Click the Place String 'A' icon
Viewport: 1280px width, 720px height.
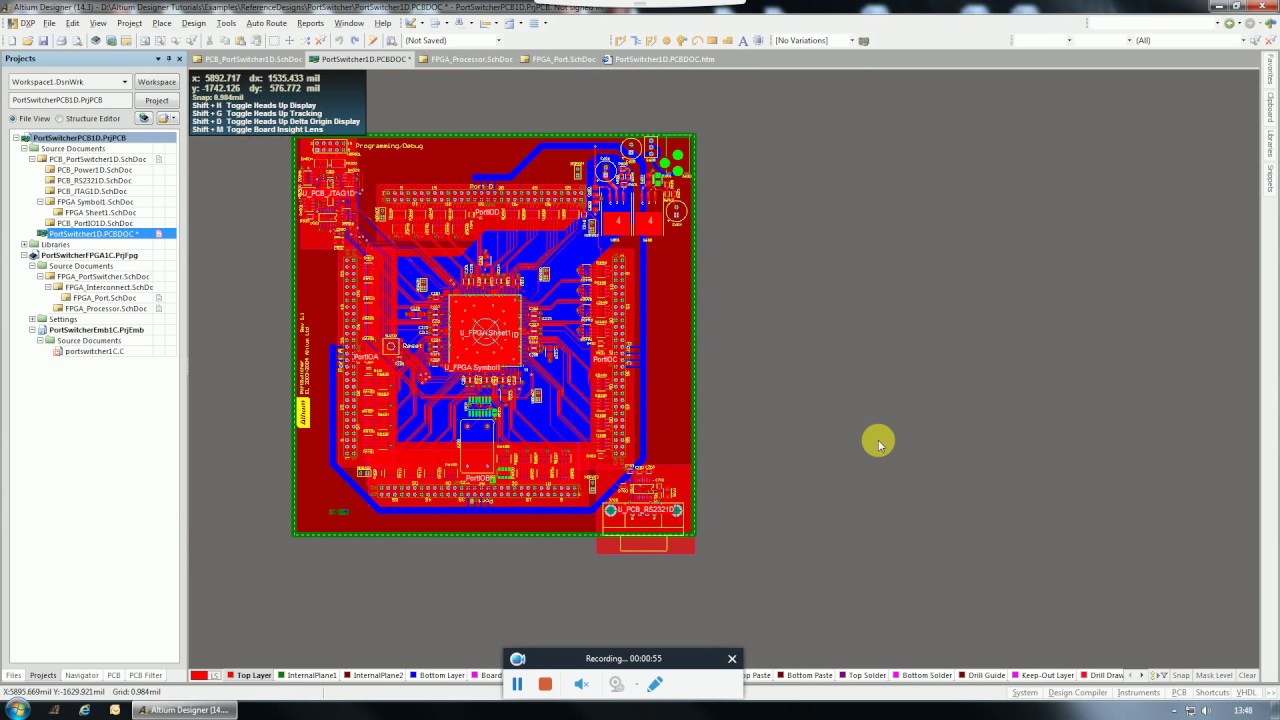743,40
